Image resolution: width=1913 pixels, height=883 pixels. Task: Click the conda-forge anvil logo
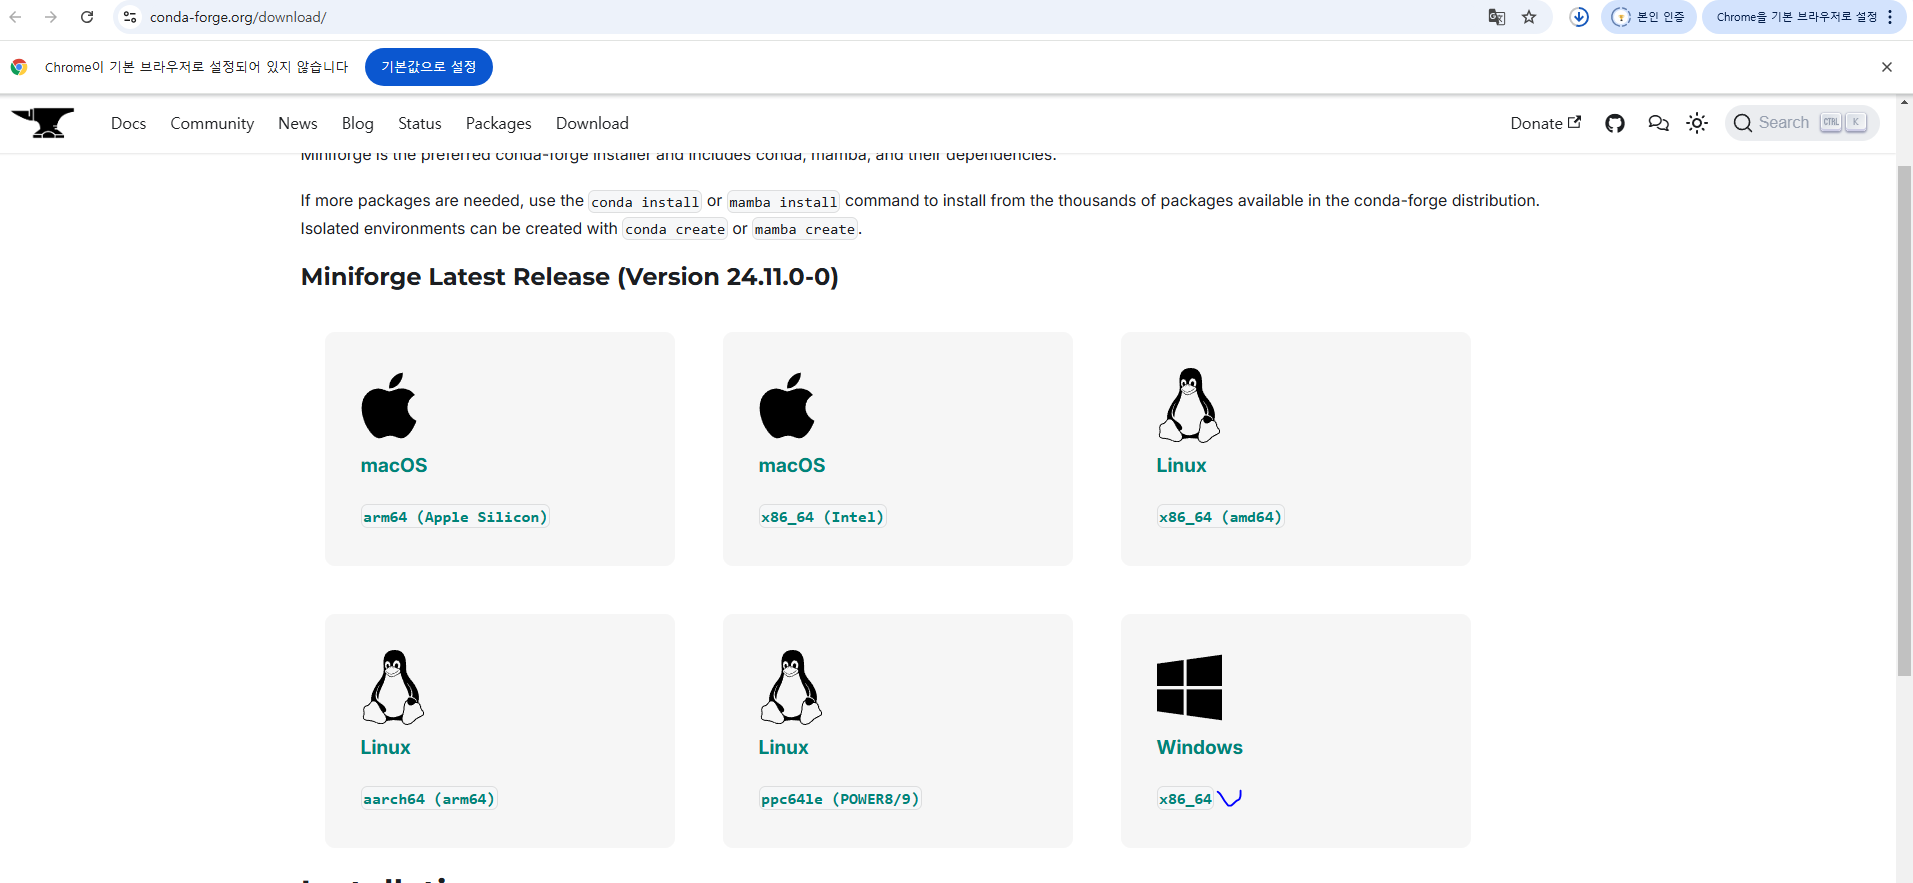pos(43,123)
